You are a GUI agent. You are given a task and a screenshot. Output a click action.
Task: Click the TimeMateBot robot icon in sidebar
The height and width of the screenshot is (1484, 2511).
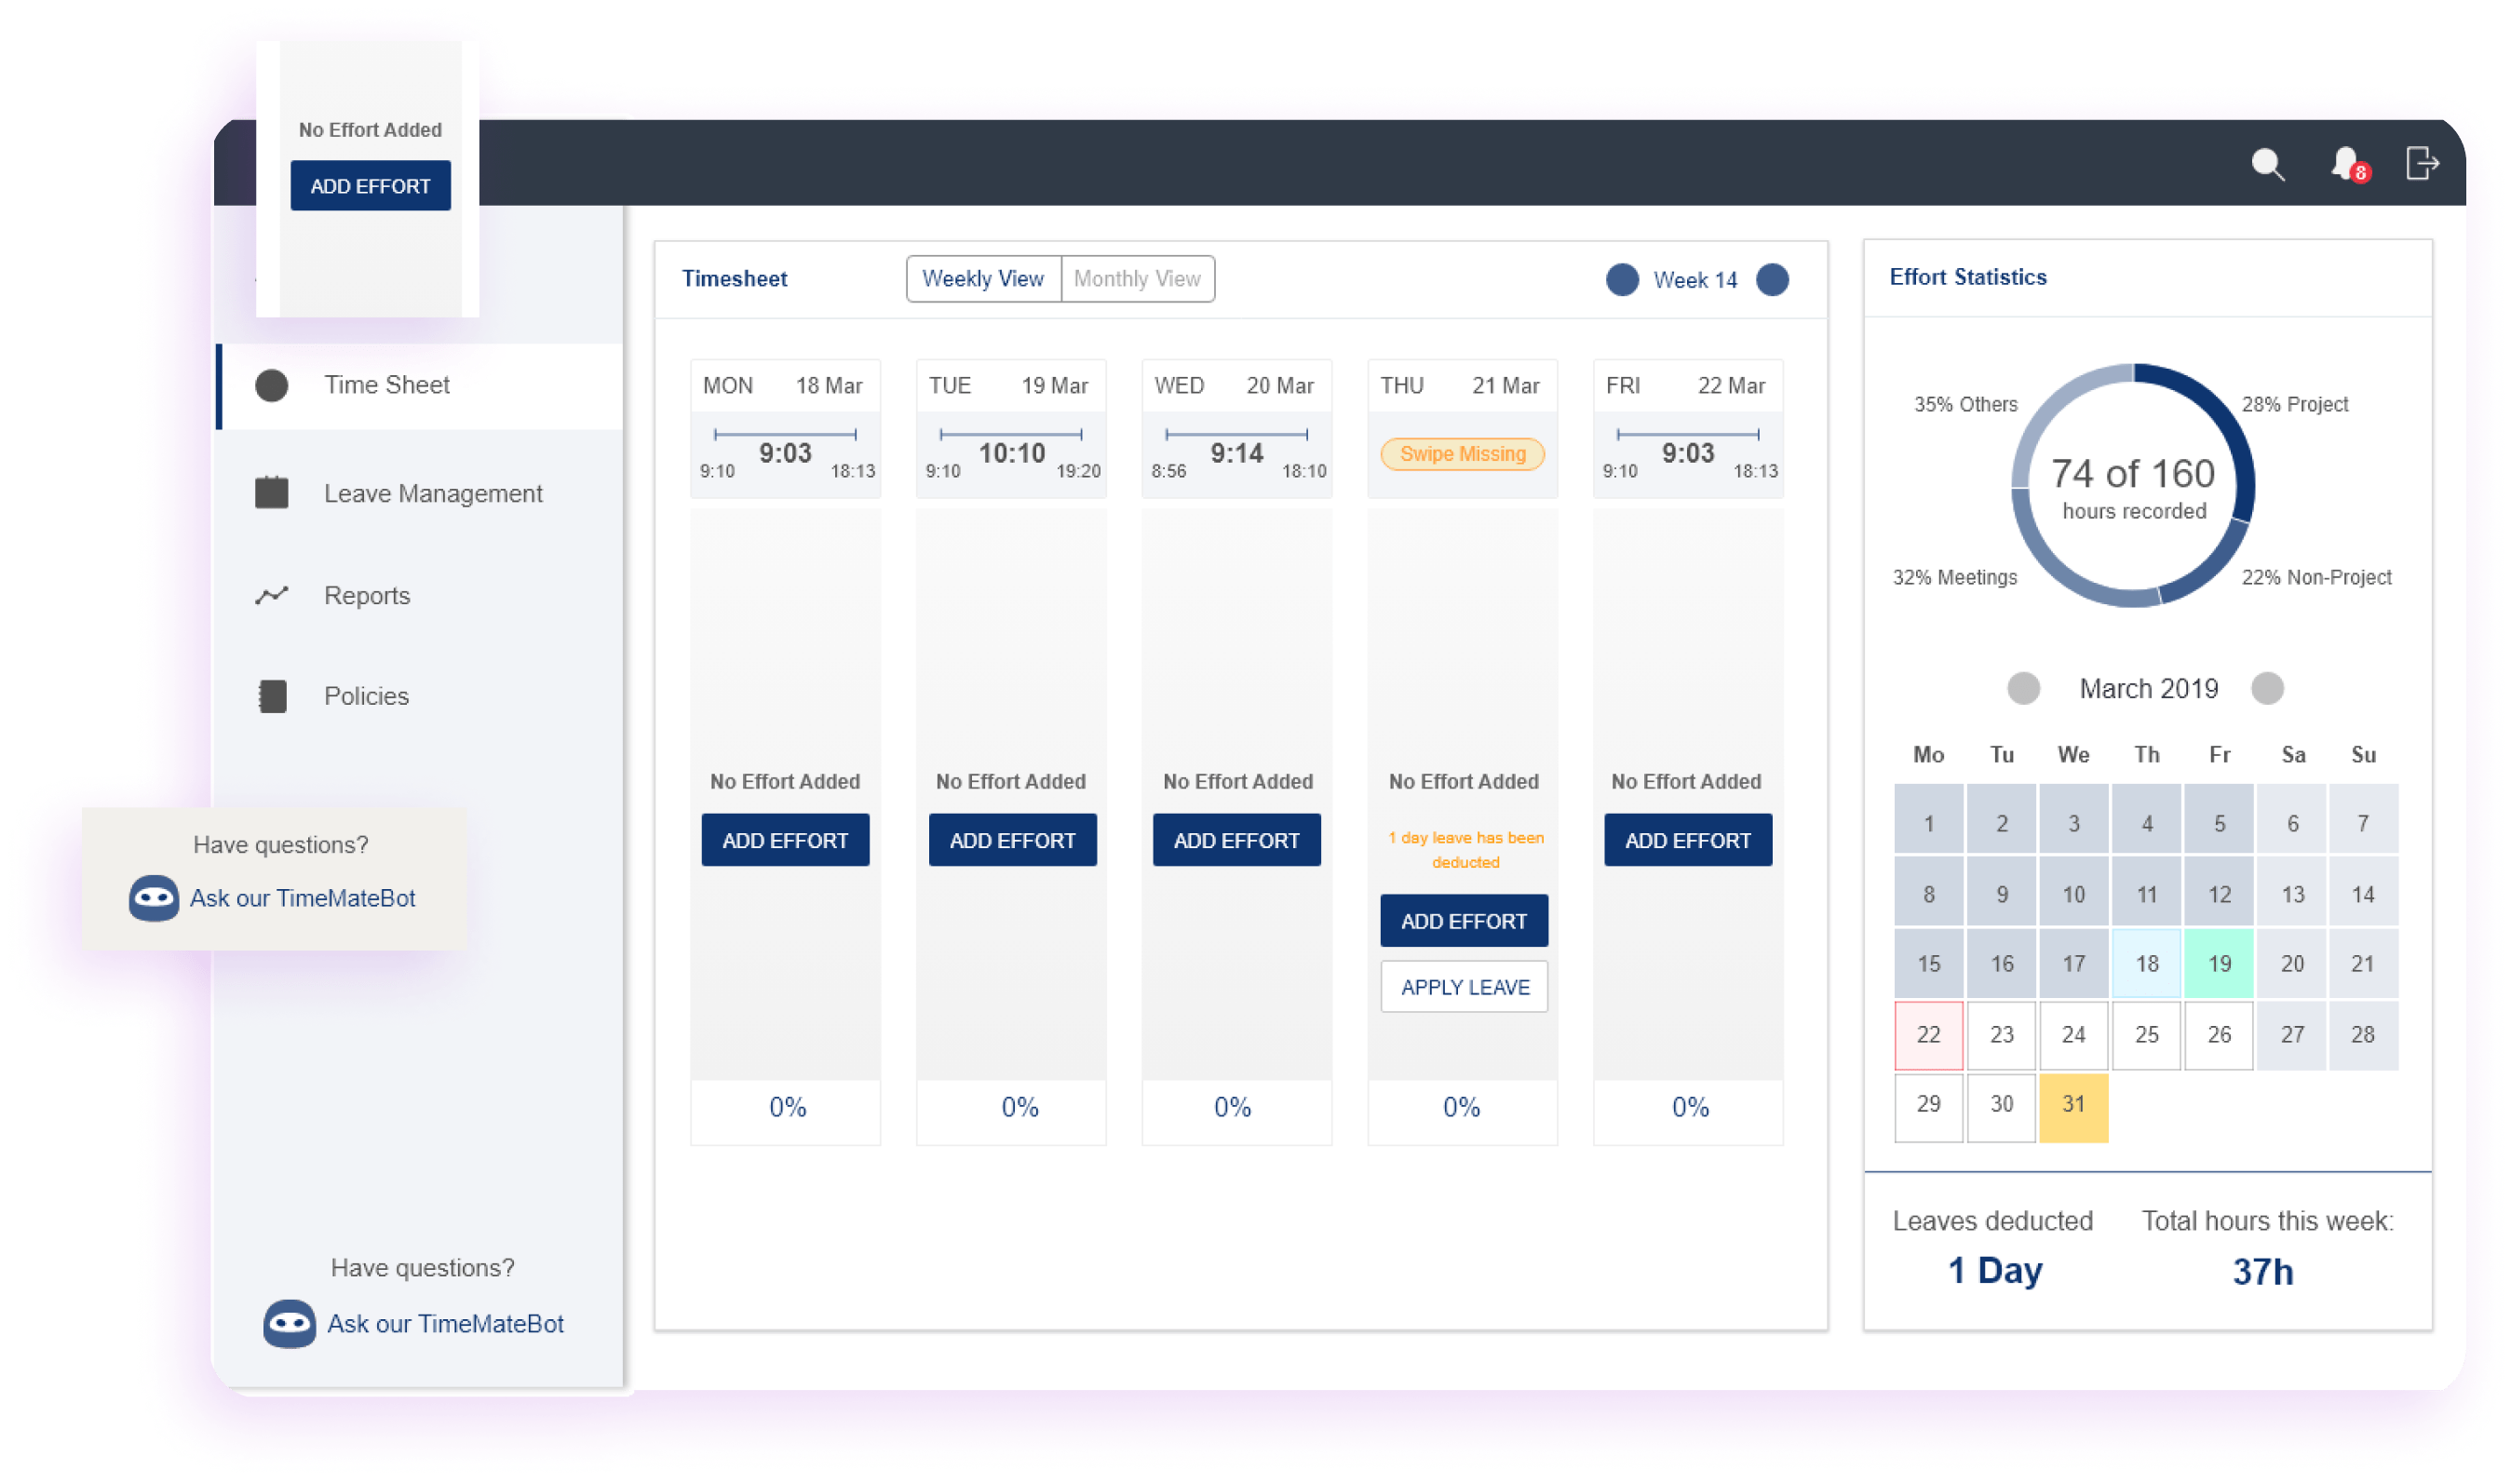(x=289, y=1324)
